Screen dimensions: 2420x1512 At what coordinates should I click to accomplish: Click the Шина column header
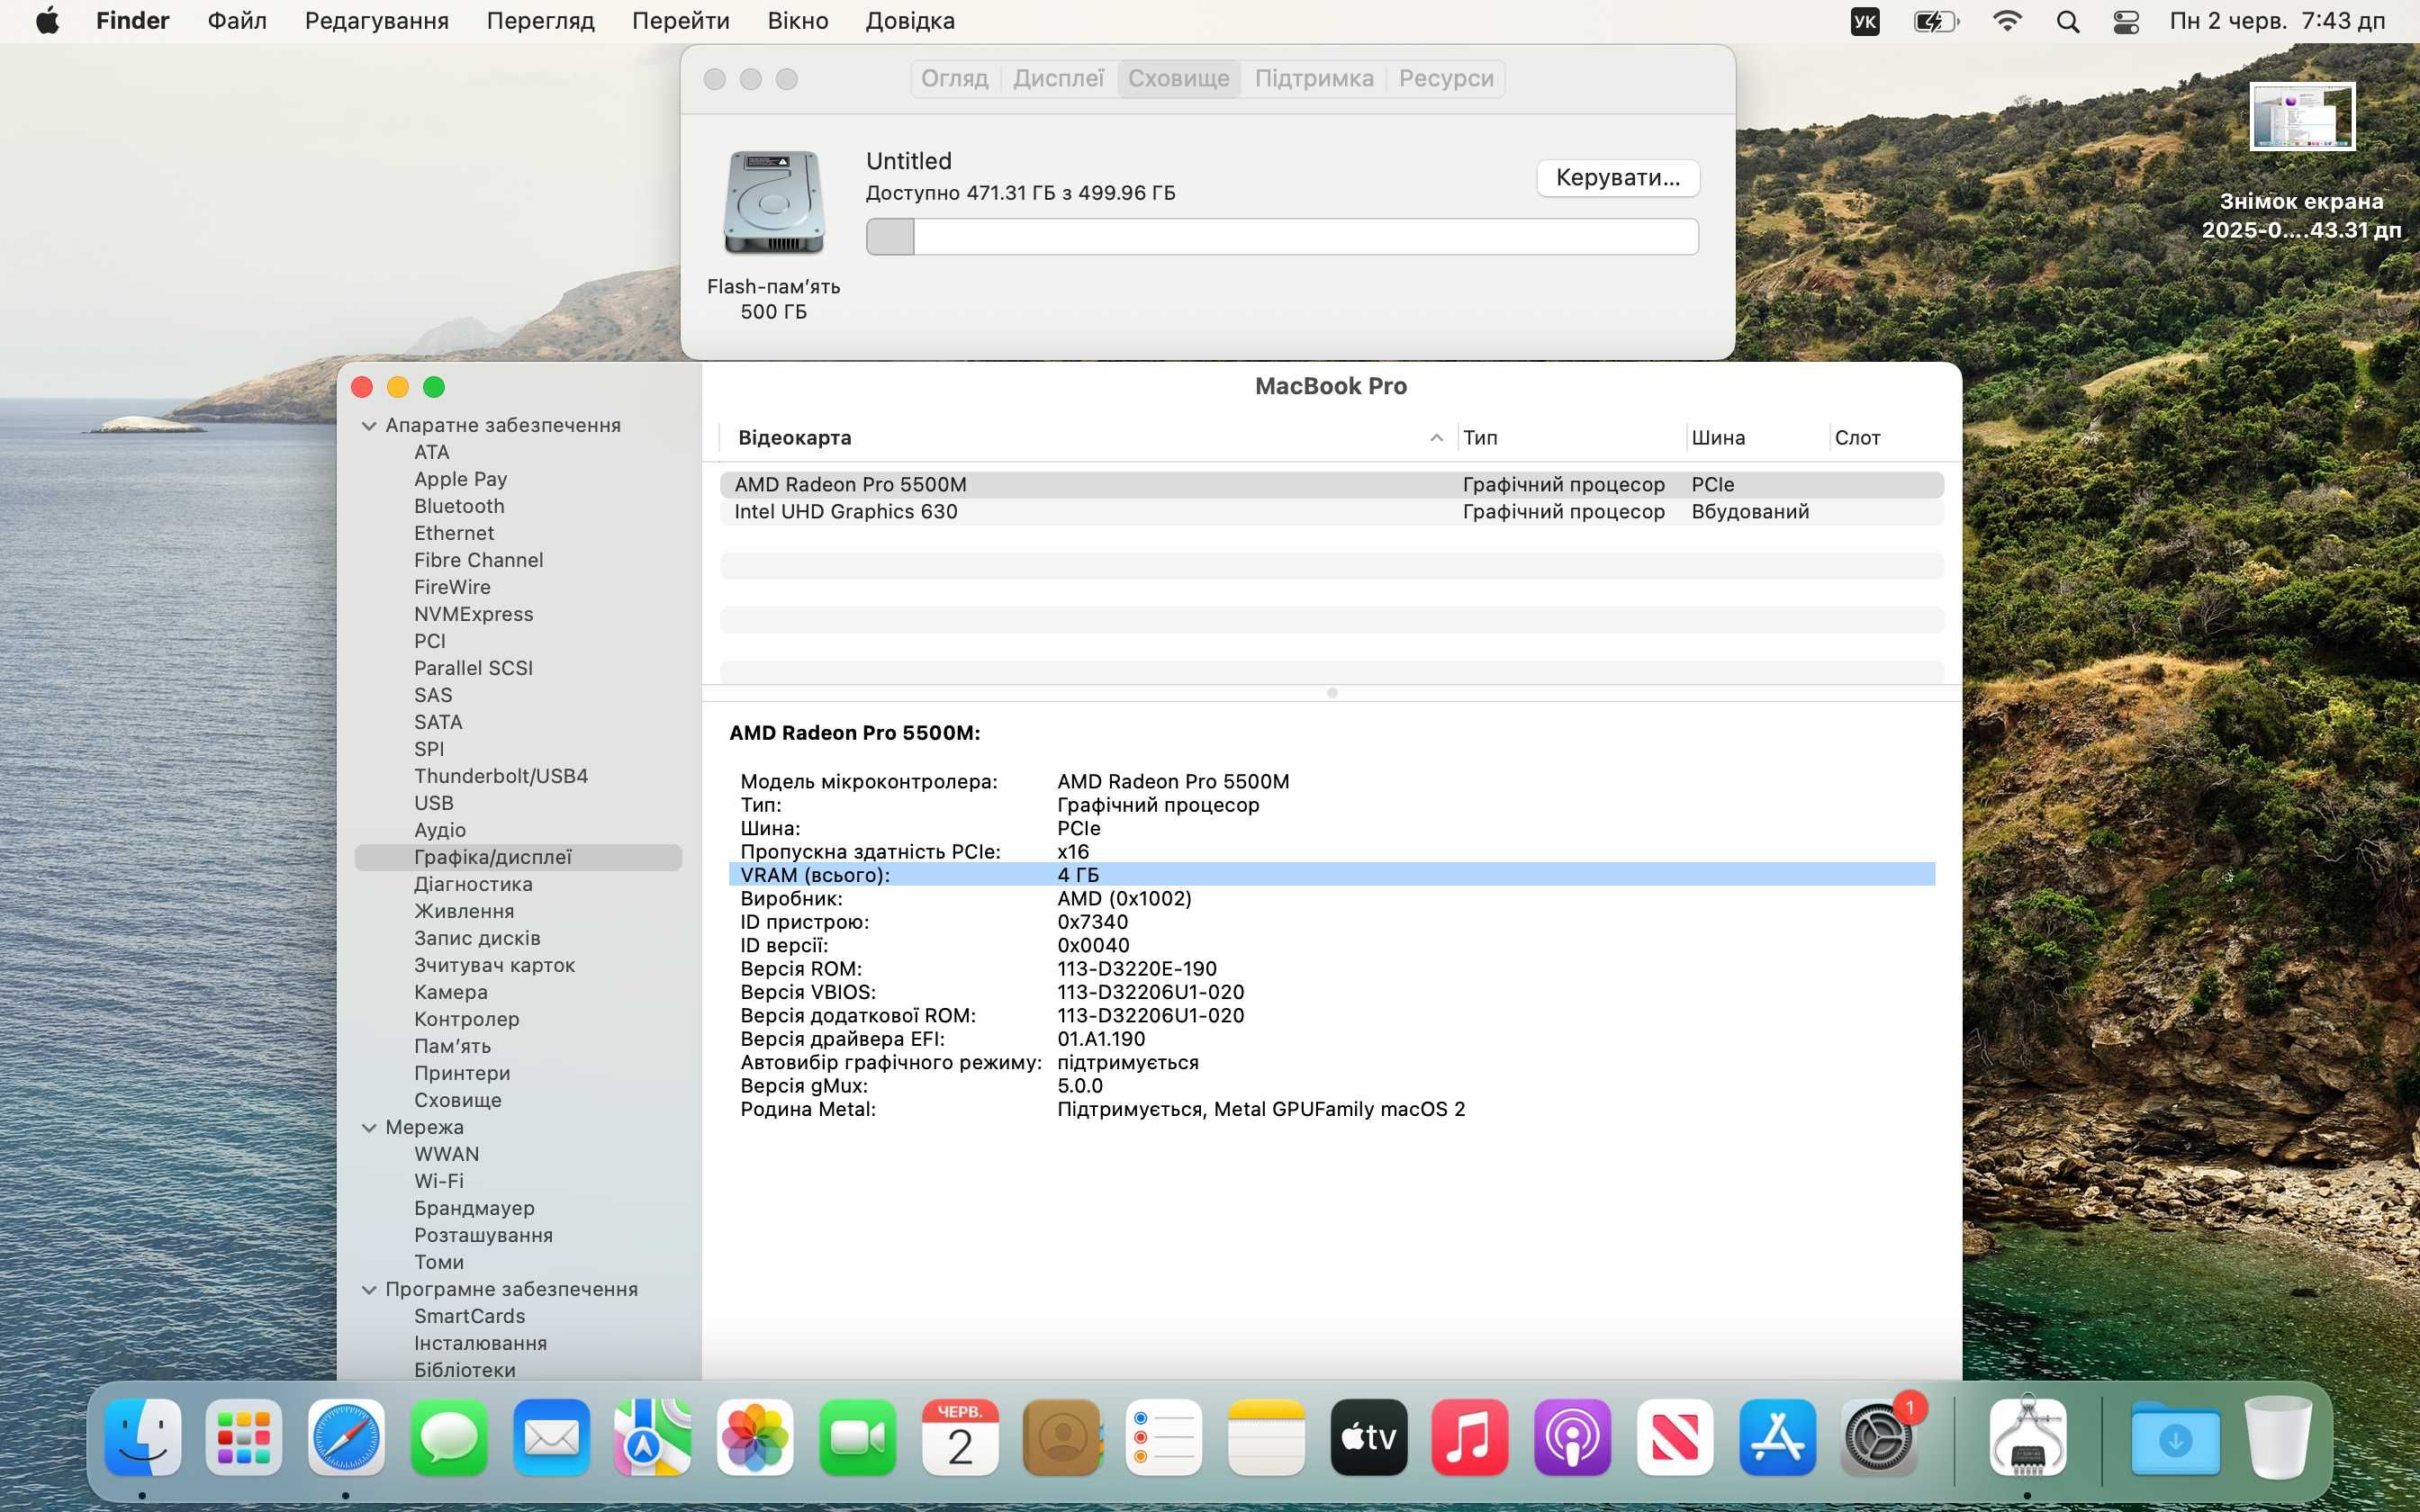coord(1757,438)
